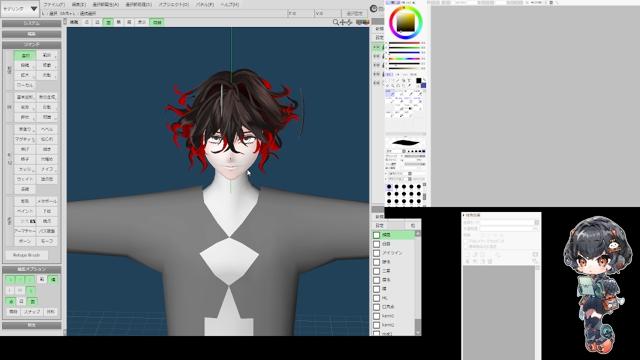Toggle the 点 vertex display button in view toolbar
The width and height of the screenshot is (640, 360).
pos(87,22)
